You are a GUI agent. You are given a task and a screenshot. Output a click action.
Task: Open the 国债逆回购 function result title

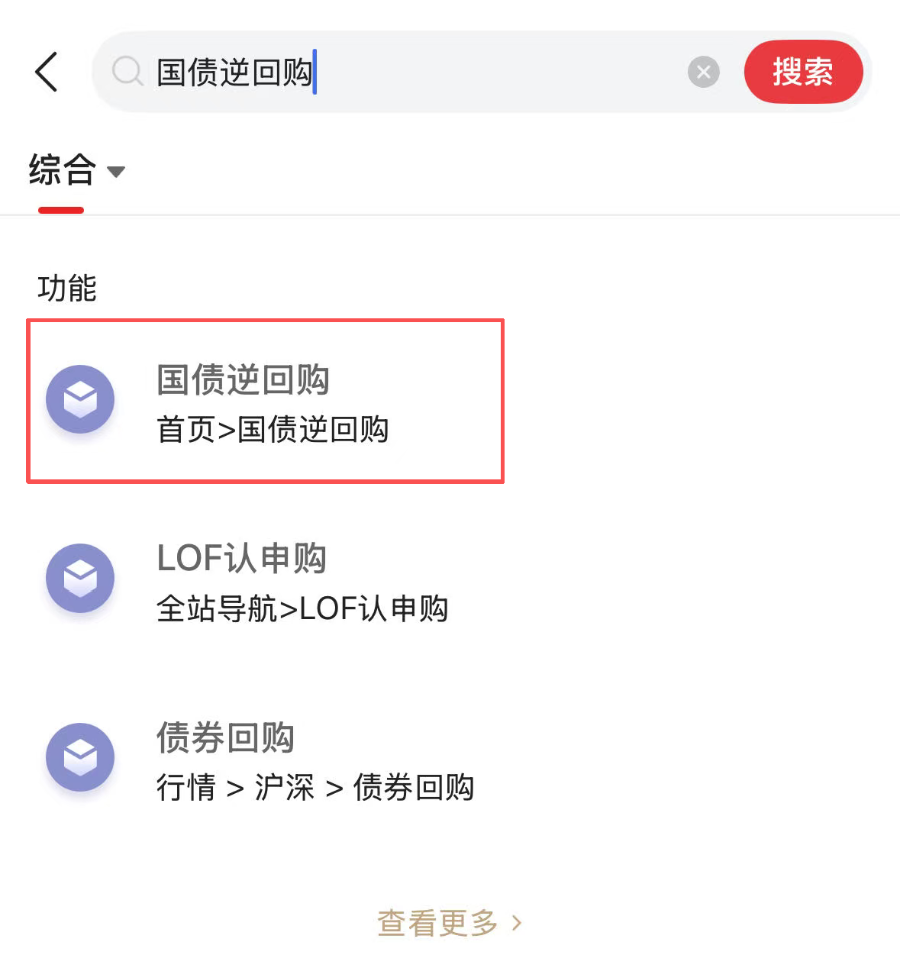click(243, 380)
